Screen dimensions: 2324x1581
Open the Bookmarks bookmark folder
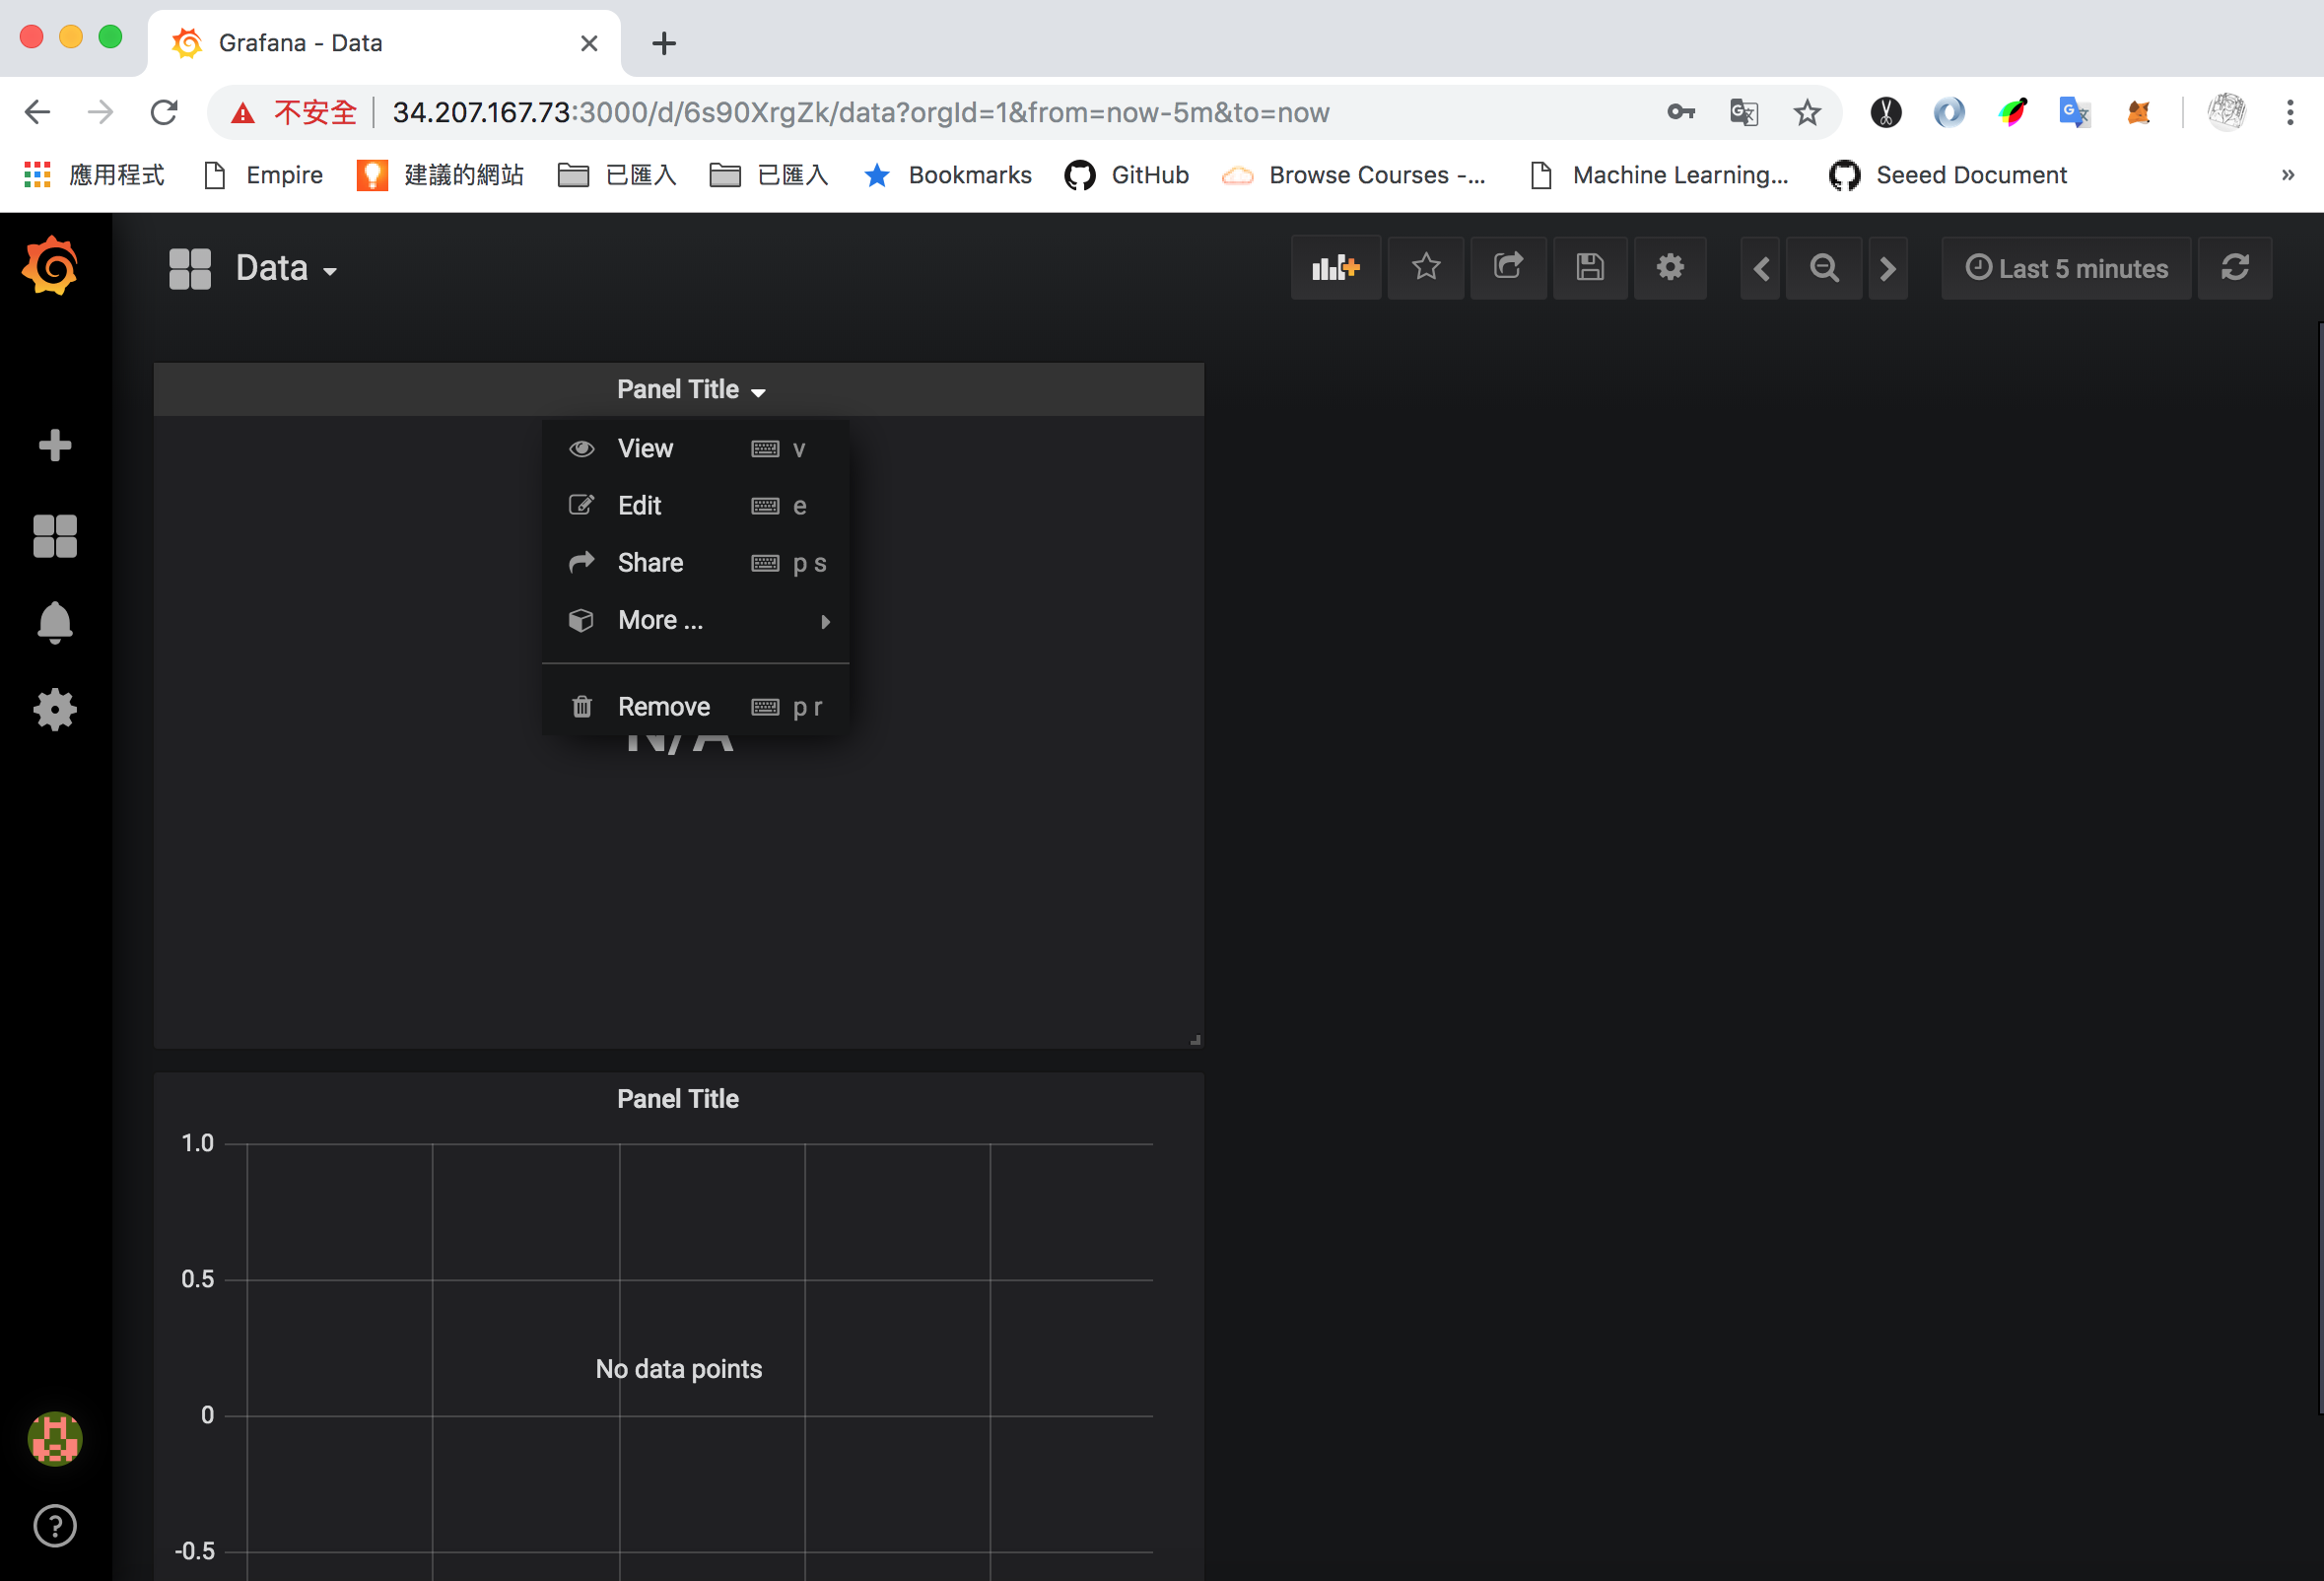pos(948,175)
